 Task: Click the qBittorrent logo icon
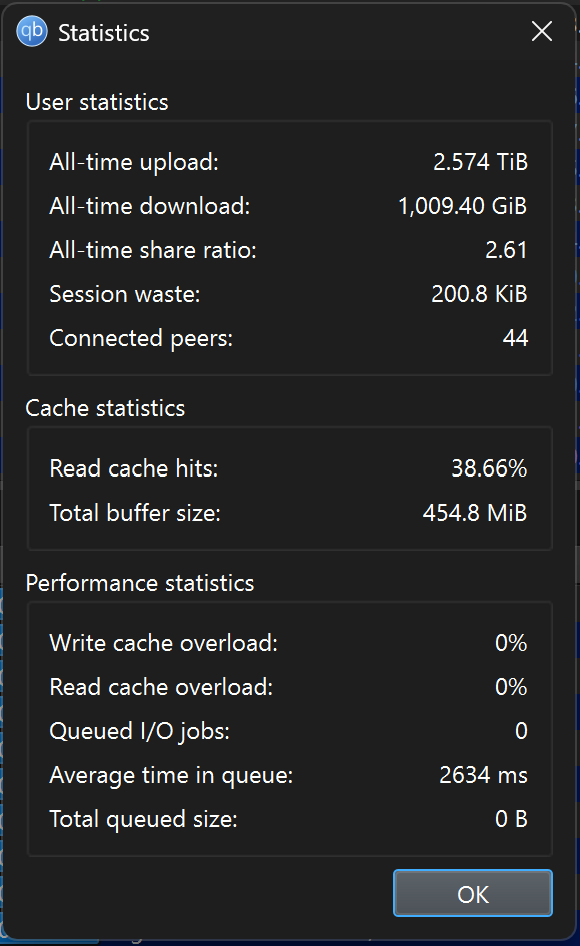pos(31,31)
